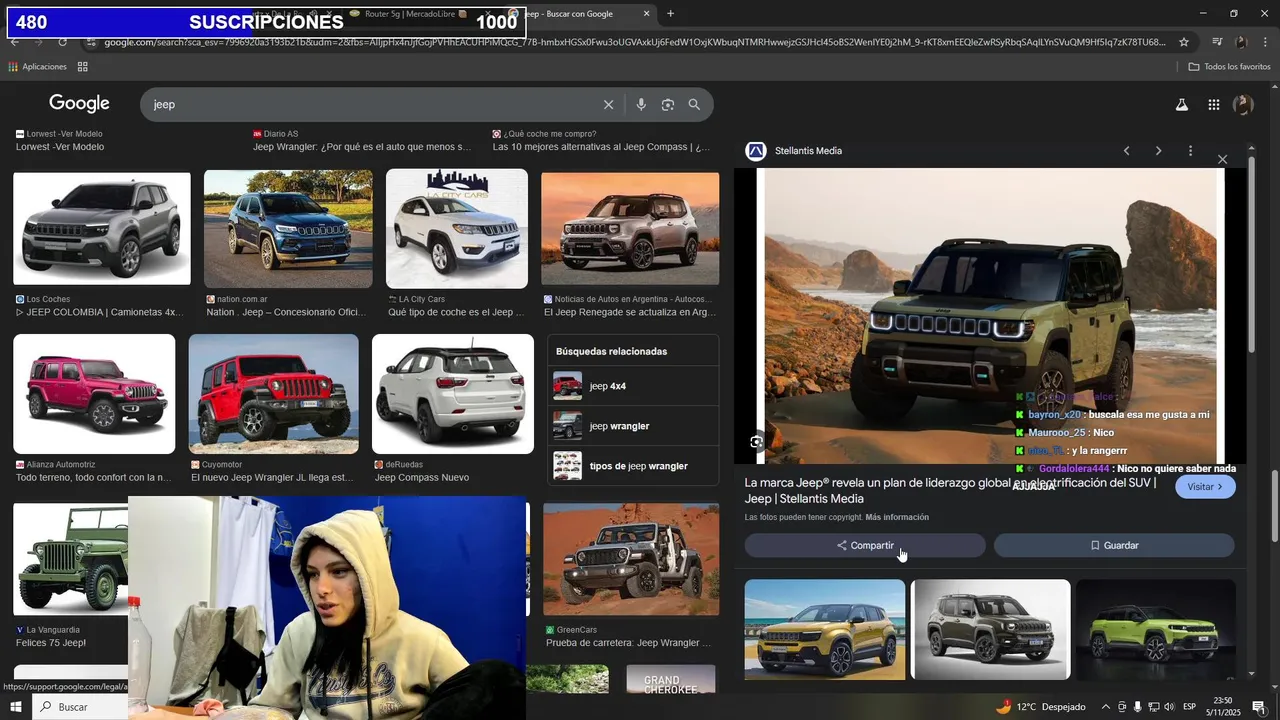Show previous image in preview panel
1280x720 pixels.
[1127, 151]
